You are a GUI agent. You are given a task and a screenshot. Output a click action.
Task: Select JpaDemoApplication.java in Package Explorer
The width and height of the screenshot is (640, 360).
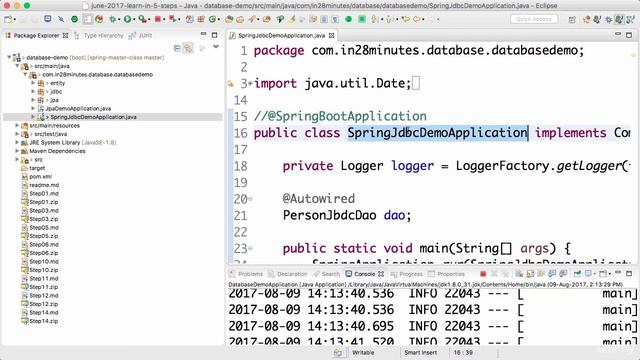click(x=78, y=109)
